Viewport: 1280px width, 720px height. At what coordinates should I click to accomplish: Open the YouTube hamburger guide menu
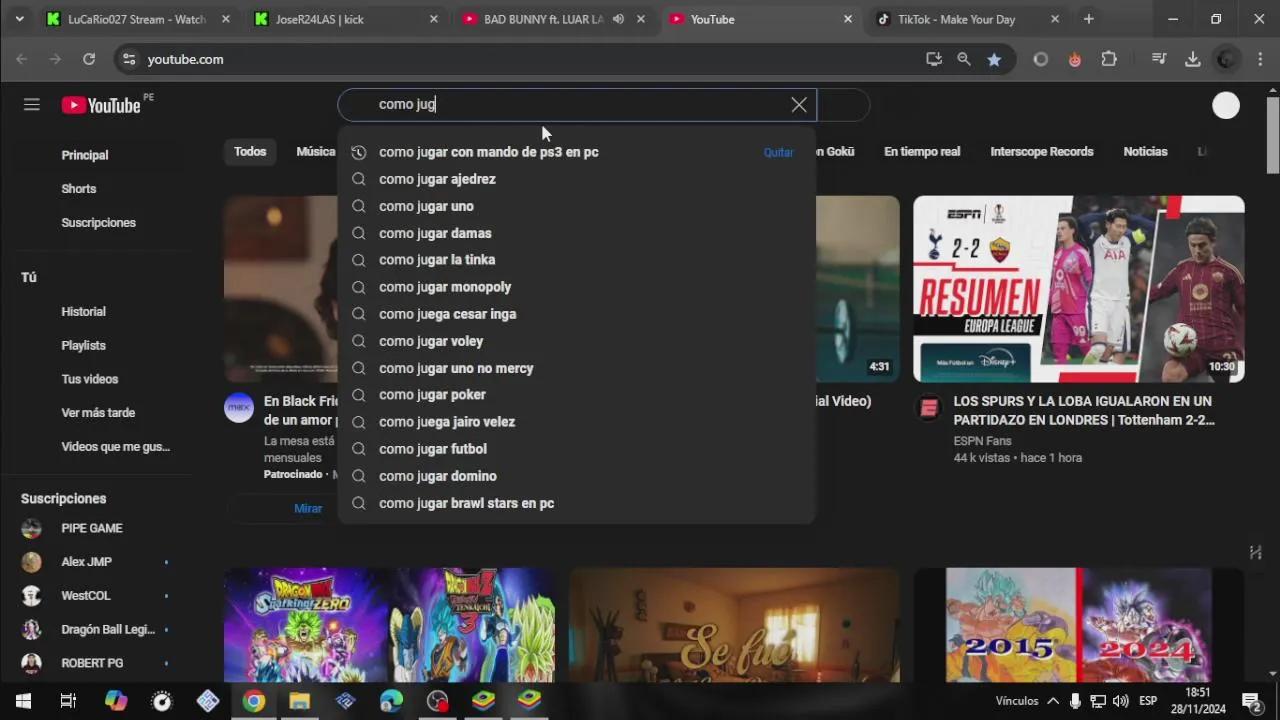pyautogui.click(x=32, y=105)
